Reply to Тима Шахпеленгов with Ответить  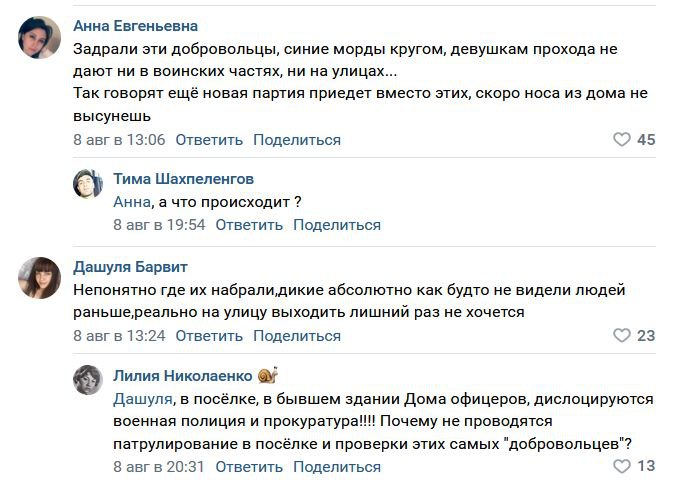tap(249, 225)
